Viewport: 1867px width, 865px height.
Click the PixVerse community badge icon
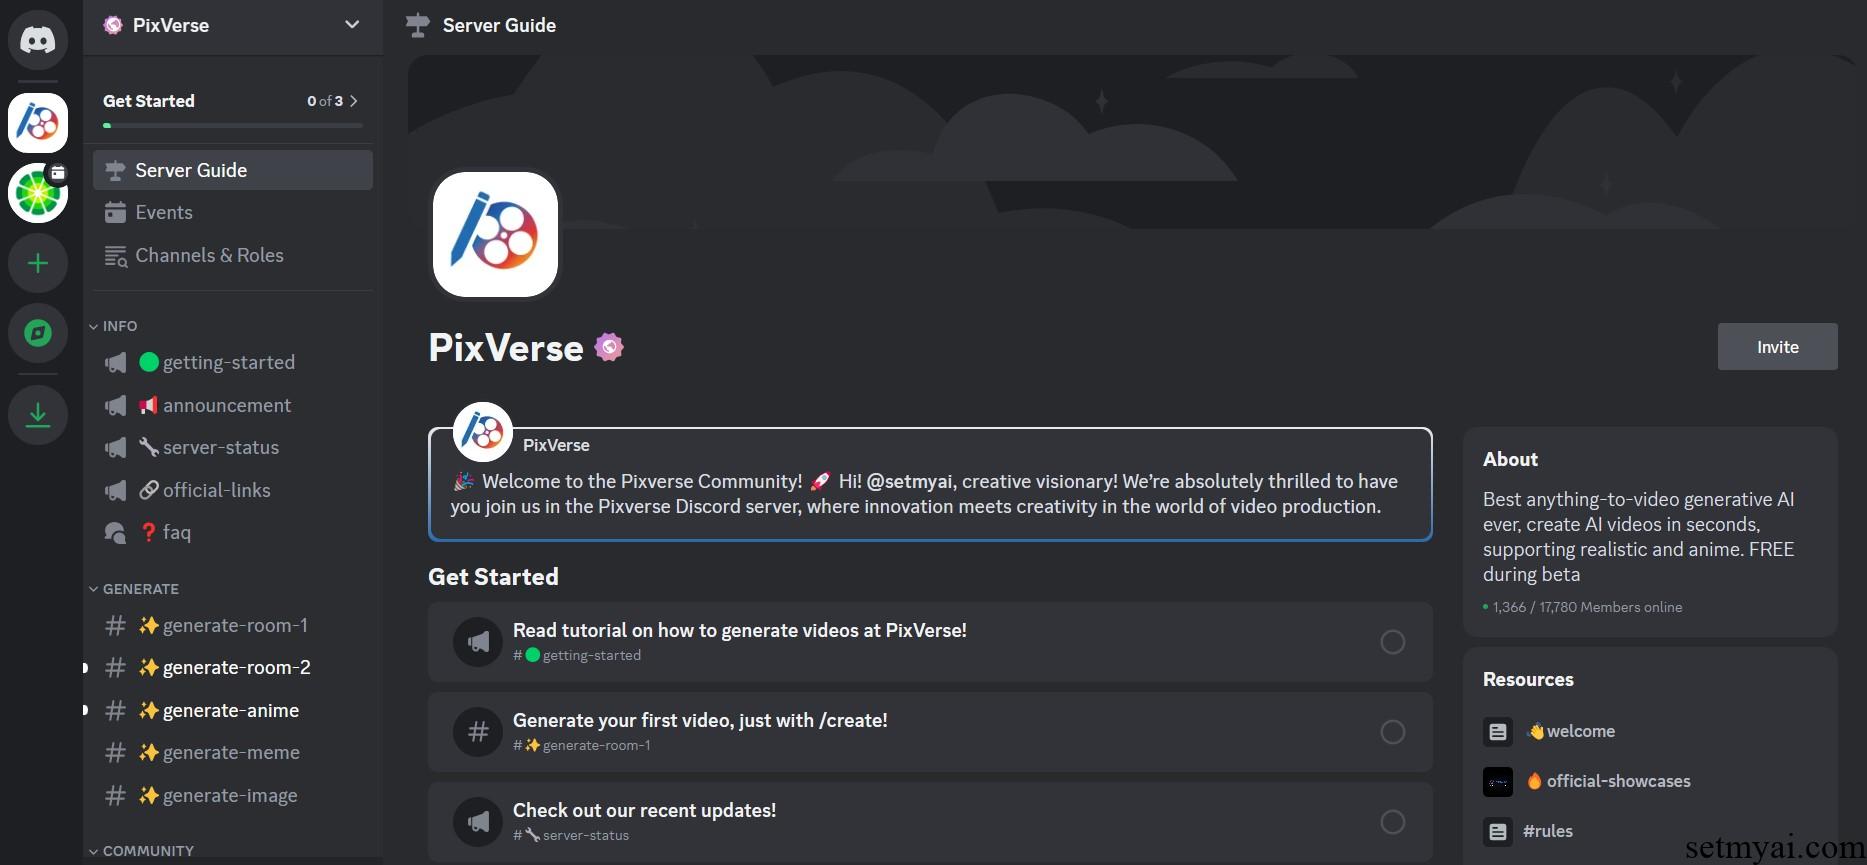pyautogui.click(x=609, y=347)
